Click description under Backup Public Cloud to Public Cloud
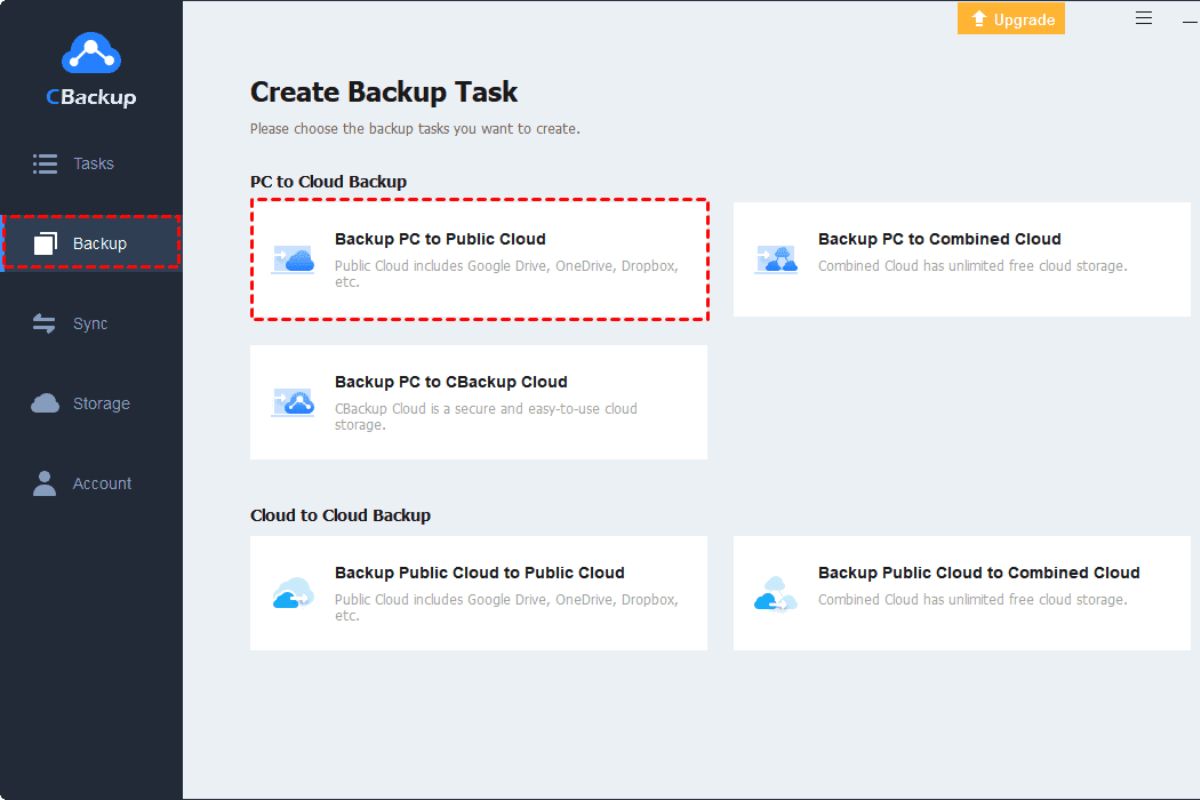This screenshot has height=800, width=1200. pyautogui.click(x=506, y=608)
